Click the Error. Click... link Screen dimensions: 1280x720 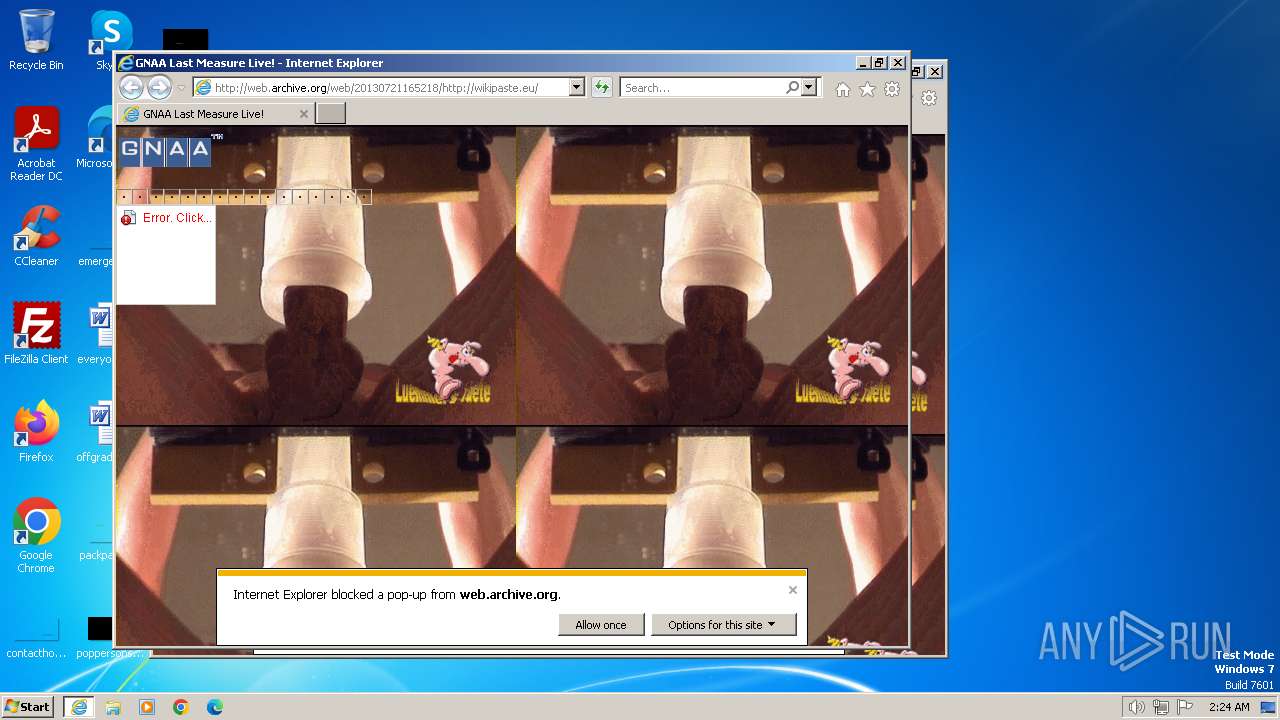point(177,218)
